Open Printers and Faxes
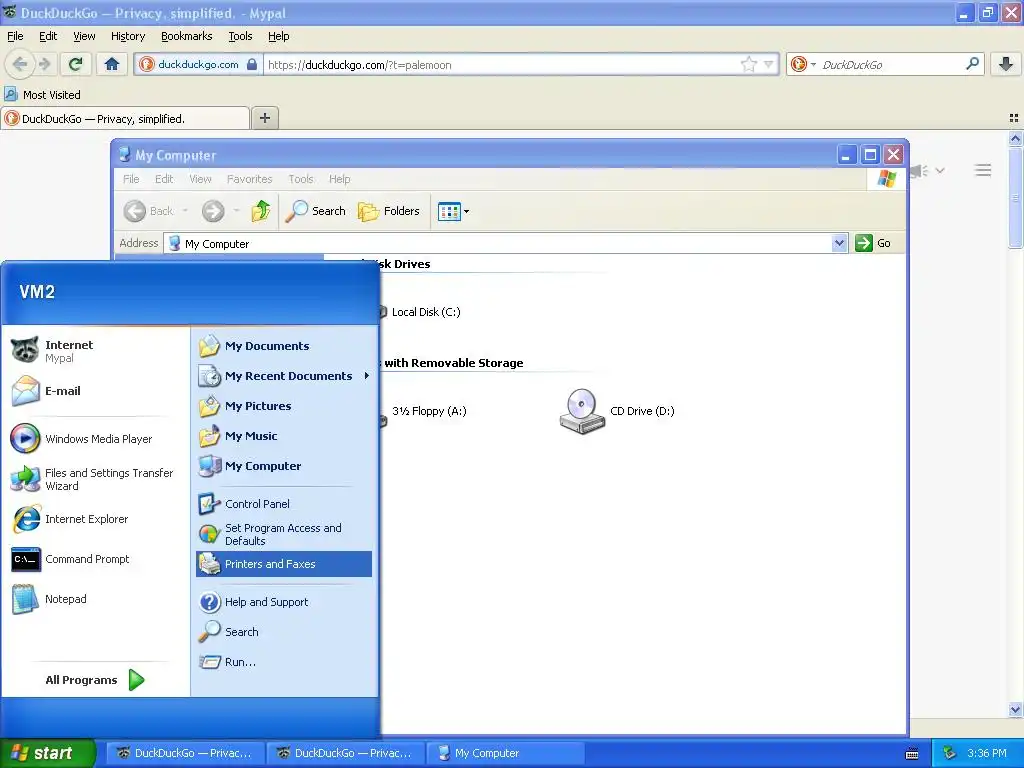 (283, 564)
